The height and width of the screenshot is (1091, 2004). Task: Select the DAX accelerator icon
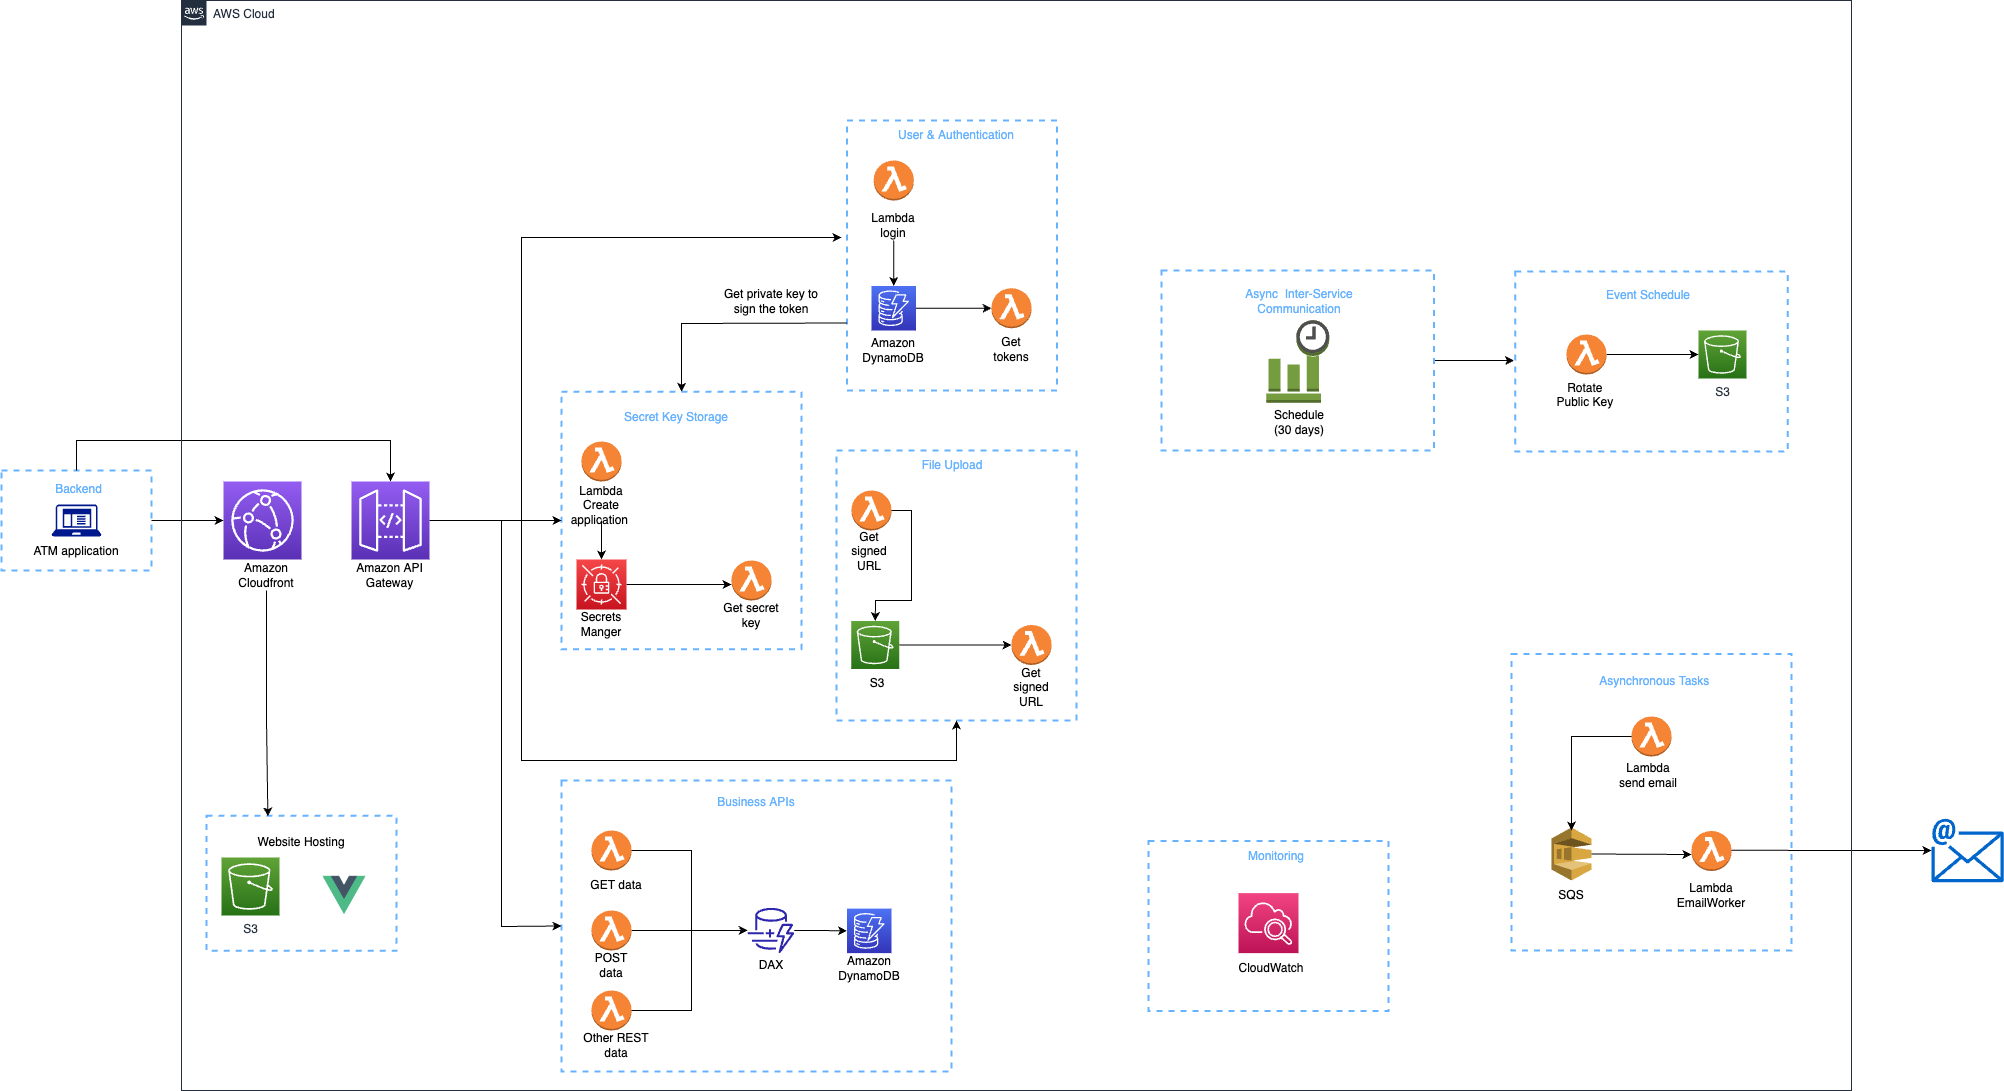pyautogui.click(x=771, y=930)
